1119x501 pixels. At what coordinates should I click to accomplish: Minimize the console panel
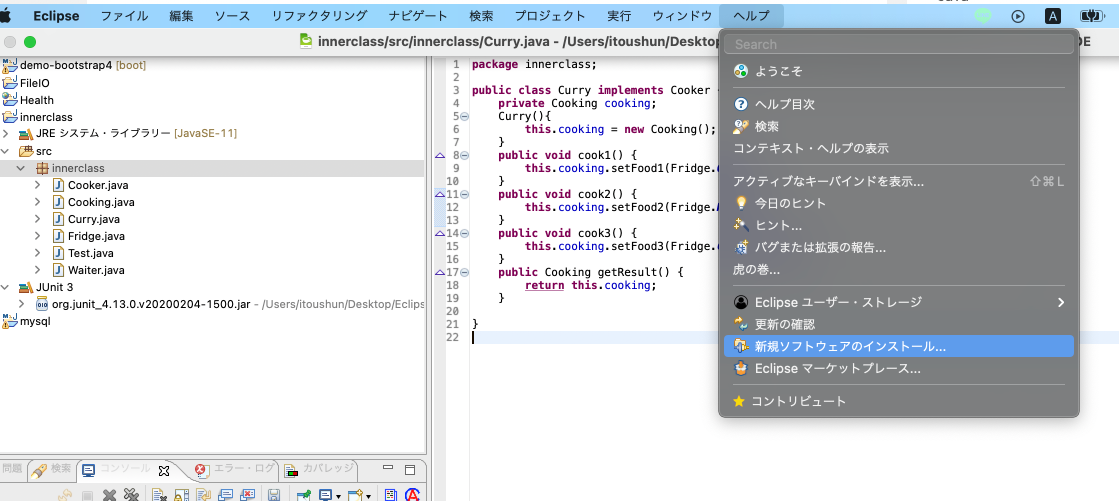click(388, 467)
